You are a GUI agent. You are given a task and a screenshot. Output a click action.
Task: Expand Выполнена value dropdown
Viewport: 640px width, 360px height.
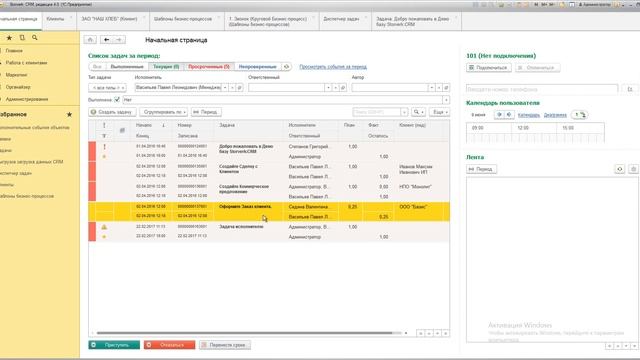pyautogui.click(x=446, y=100)
